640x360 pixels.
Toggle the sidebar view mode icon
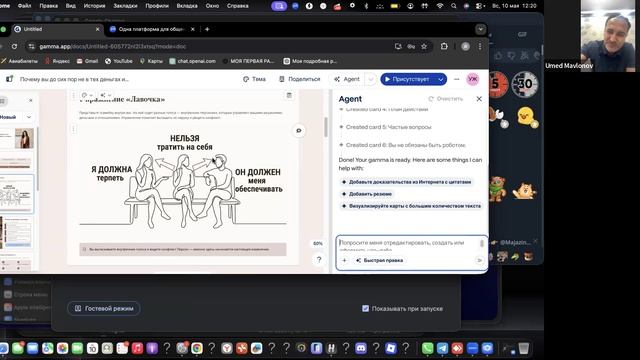tap(2, 100)
